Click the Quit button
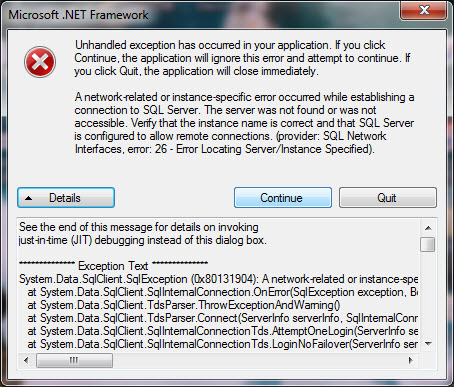This screenshot has width=454, height=387. (x=388, y=198)
